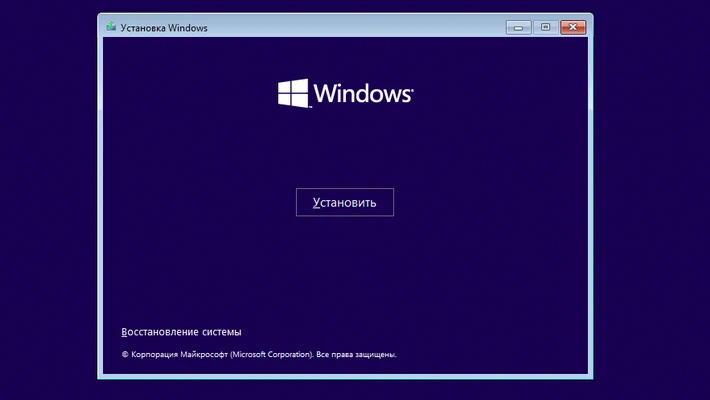The width and height of the screenshot is (710, 400).
Task: Click the Установить install button
Action: [x=345, y=202]
